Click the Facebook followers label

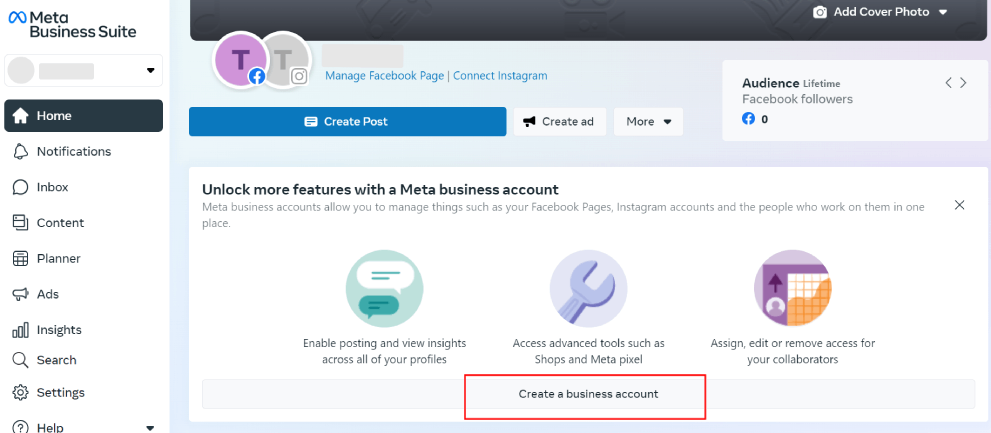coord(798,99)
